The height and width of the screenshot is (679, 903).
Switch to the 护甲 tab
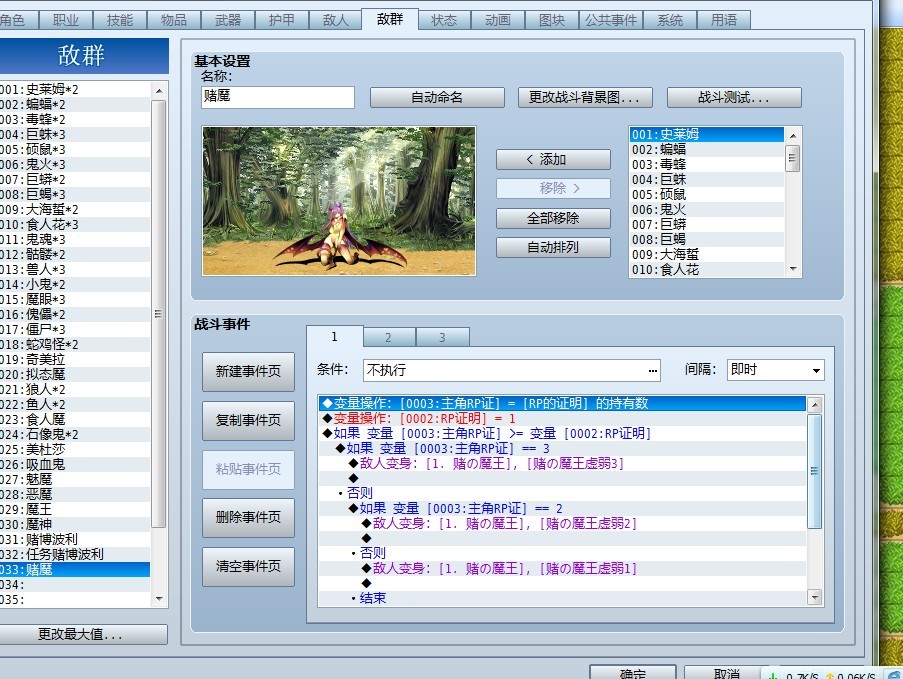(x=282, y=20)
